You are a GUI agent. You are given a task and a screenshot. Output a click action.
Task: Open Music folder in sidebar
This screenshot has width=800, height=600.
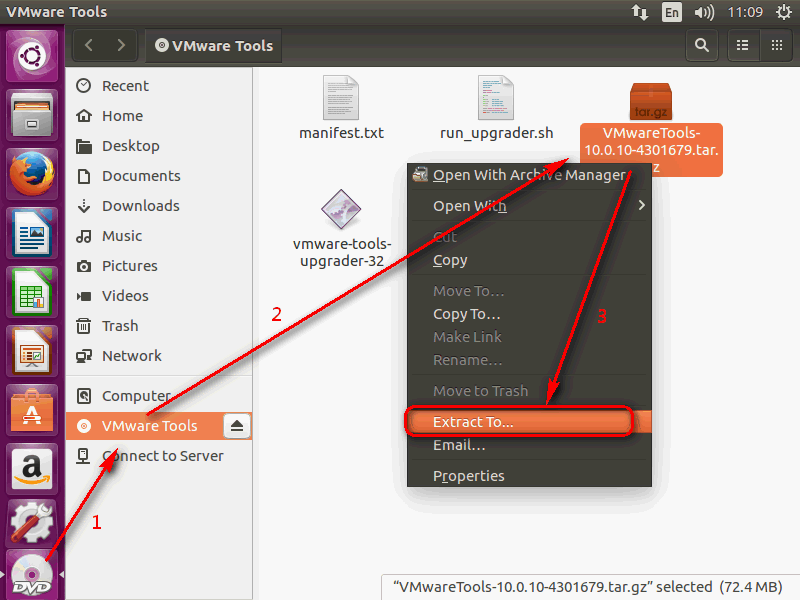coord(159,236)
